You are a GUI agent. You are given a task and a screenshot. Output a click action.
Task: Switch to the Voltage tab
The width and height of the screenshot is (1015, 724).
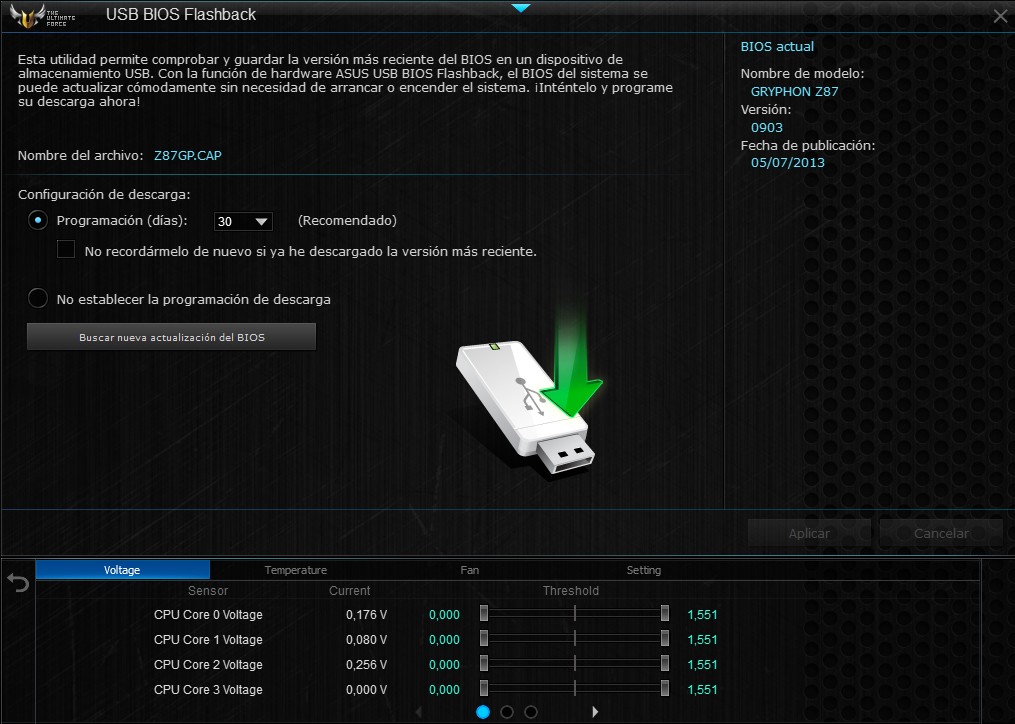(122, 570)
